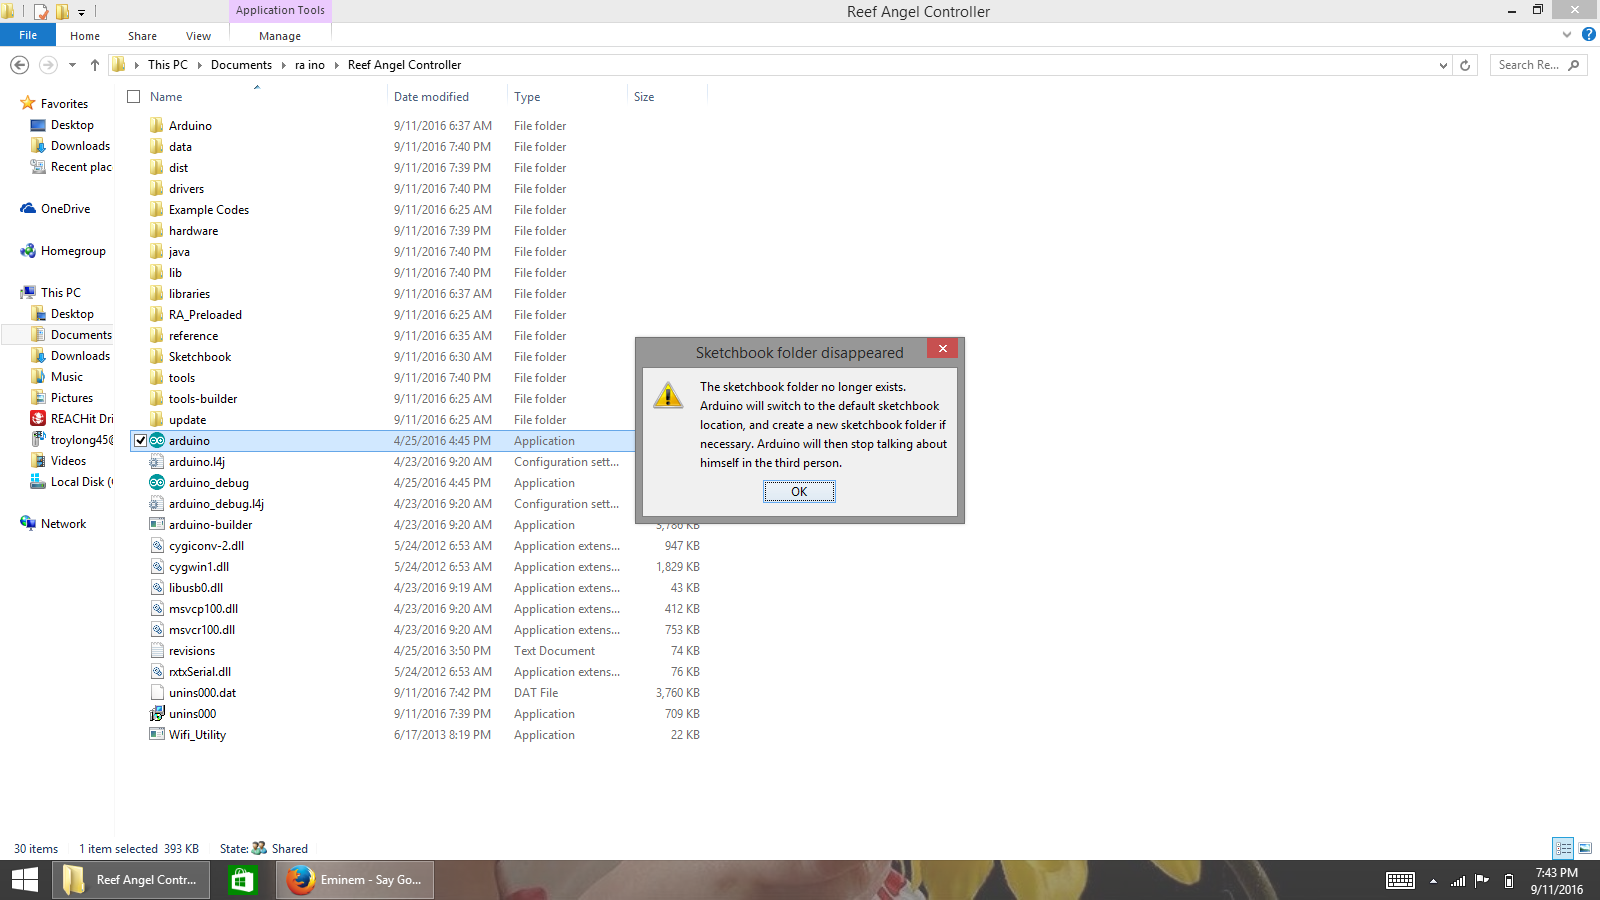Toggle the select-all checkbox in header
The height and width of the screenshot is (900, 1600).
(x=134, y=97)
